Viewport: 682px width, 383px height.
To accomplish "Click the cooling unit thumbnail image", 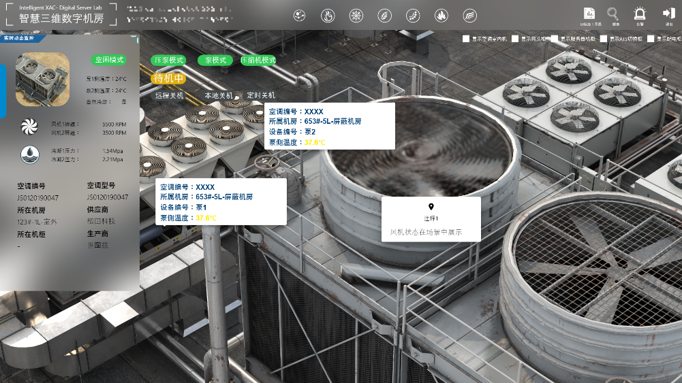I will tap(43, 80).
